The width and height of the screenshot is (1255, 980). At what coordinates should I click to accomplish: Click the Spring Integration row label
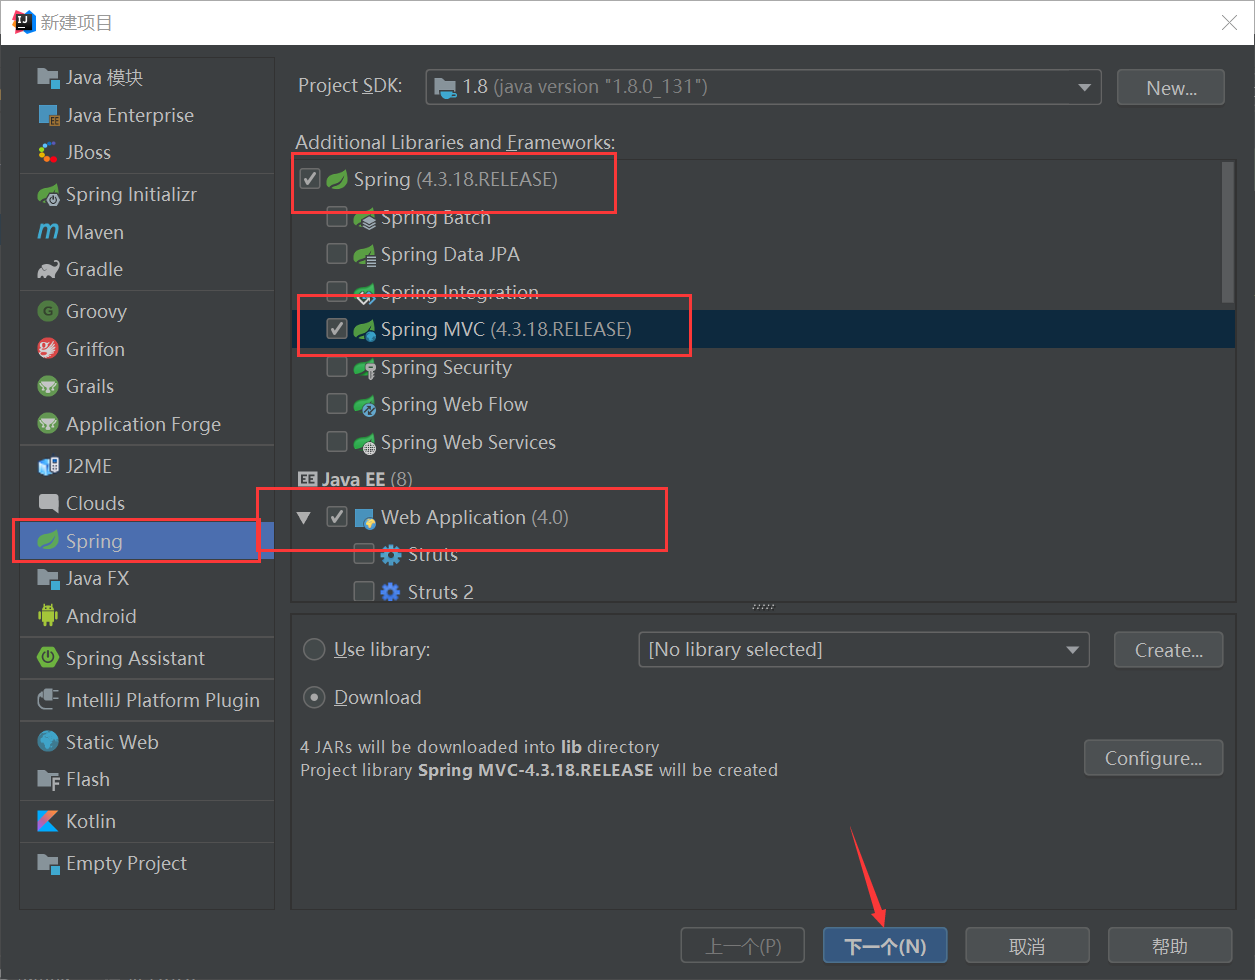point(460,292)
